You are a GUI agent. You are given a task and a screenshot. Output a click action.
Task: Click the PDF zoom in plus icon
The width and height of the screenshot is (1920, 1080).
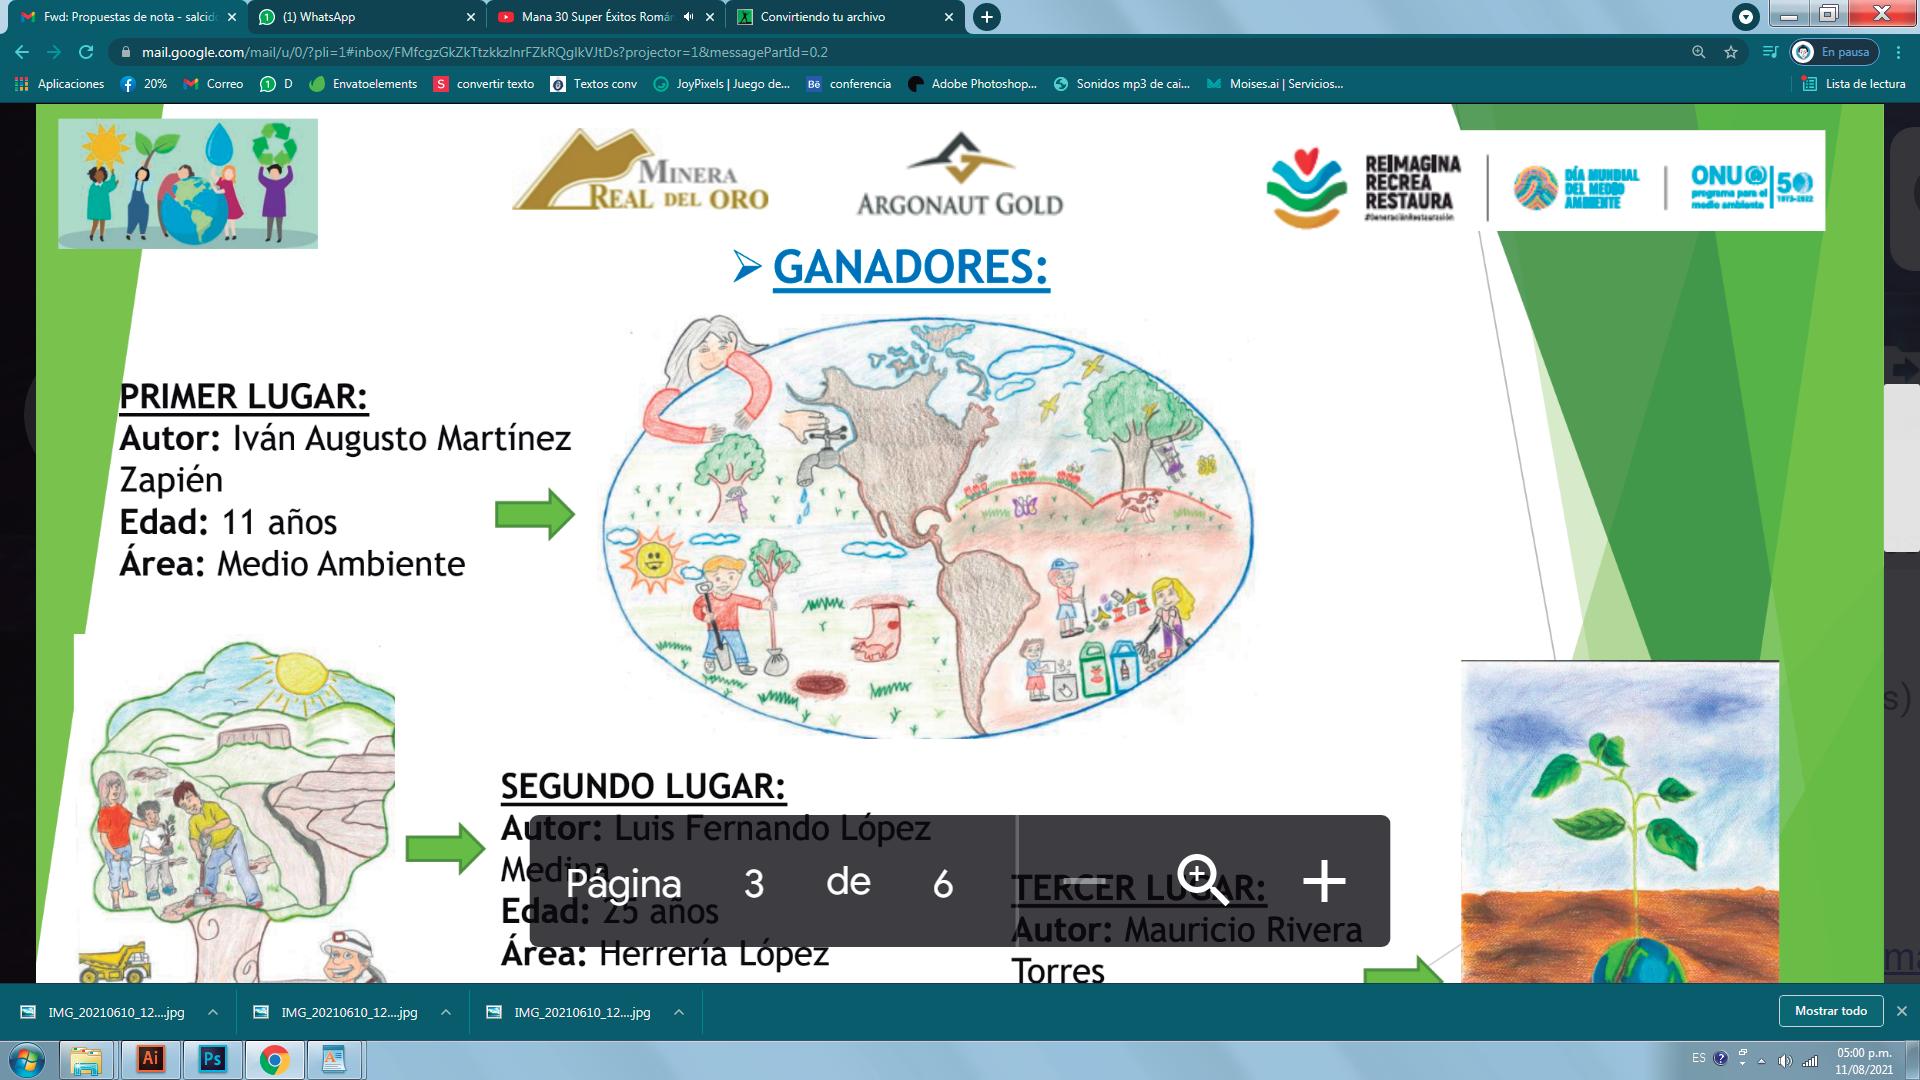pos(1324,882)
